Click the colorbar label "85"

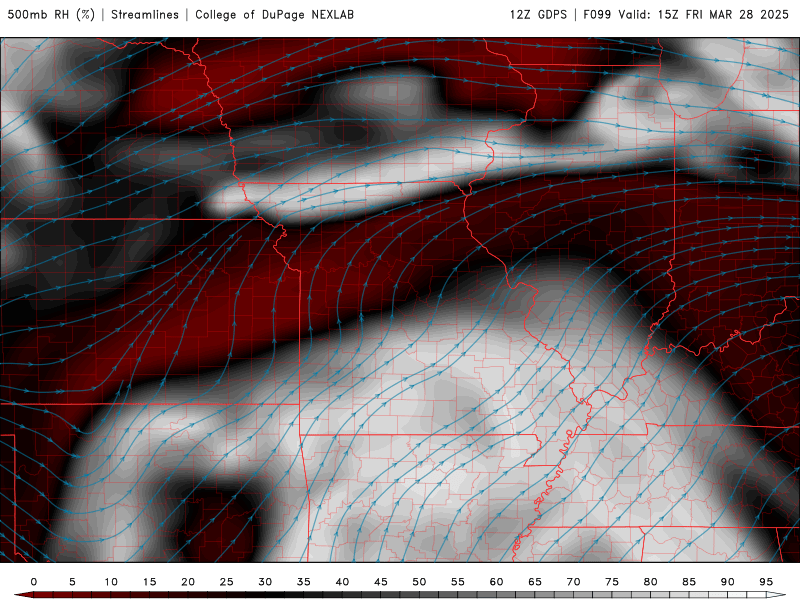[x=689, y=582]
